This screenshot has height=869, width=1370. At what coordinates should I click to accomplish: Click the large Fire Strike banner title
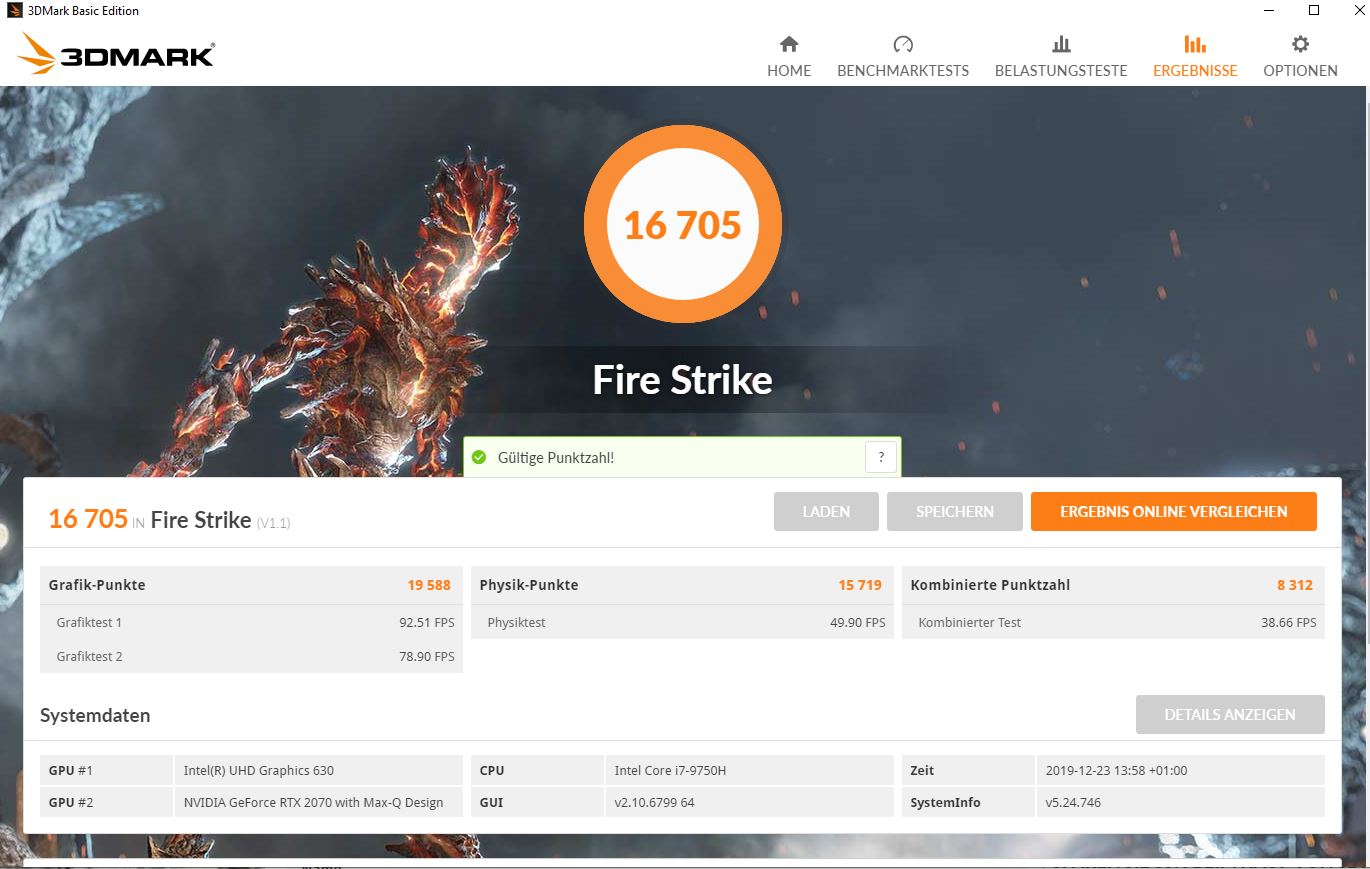point(682,380)
